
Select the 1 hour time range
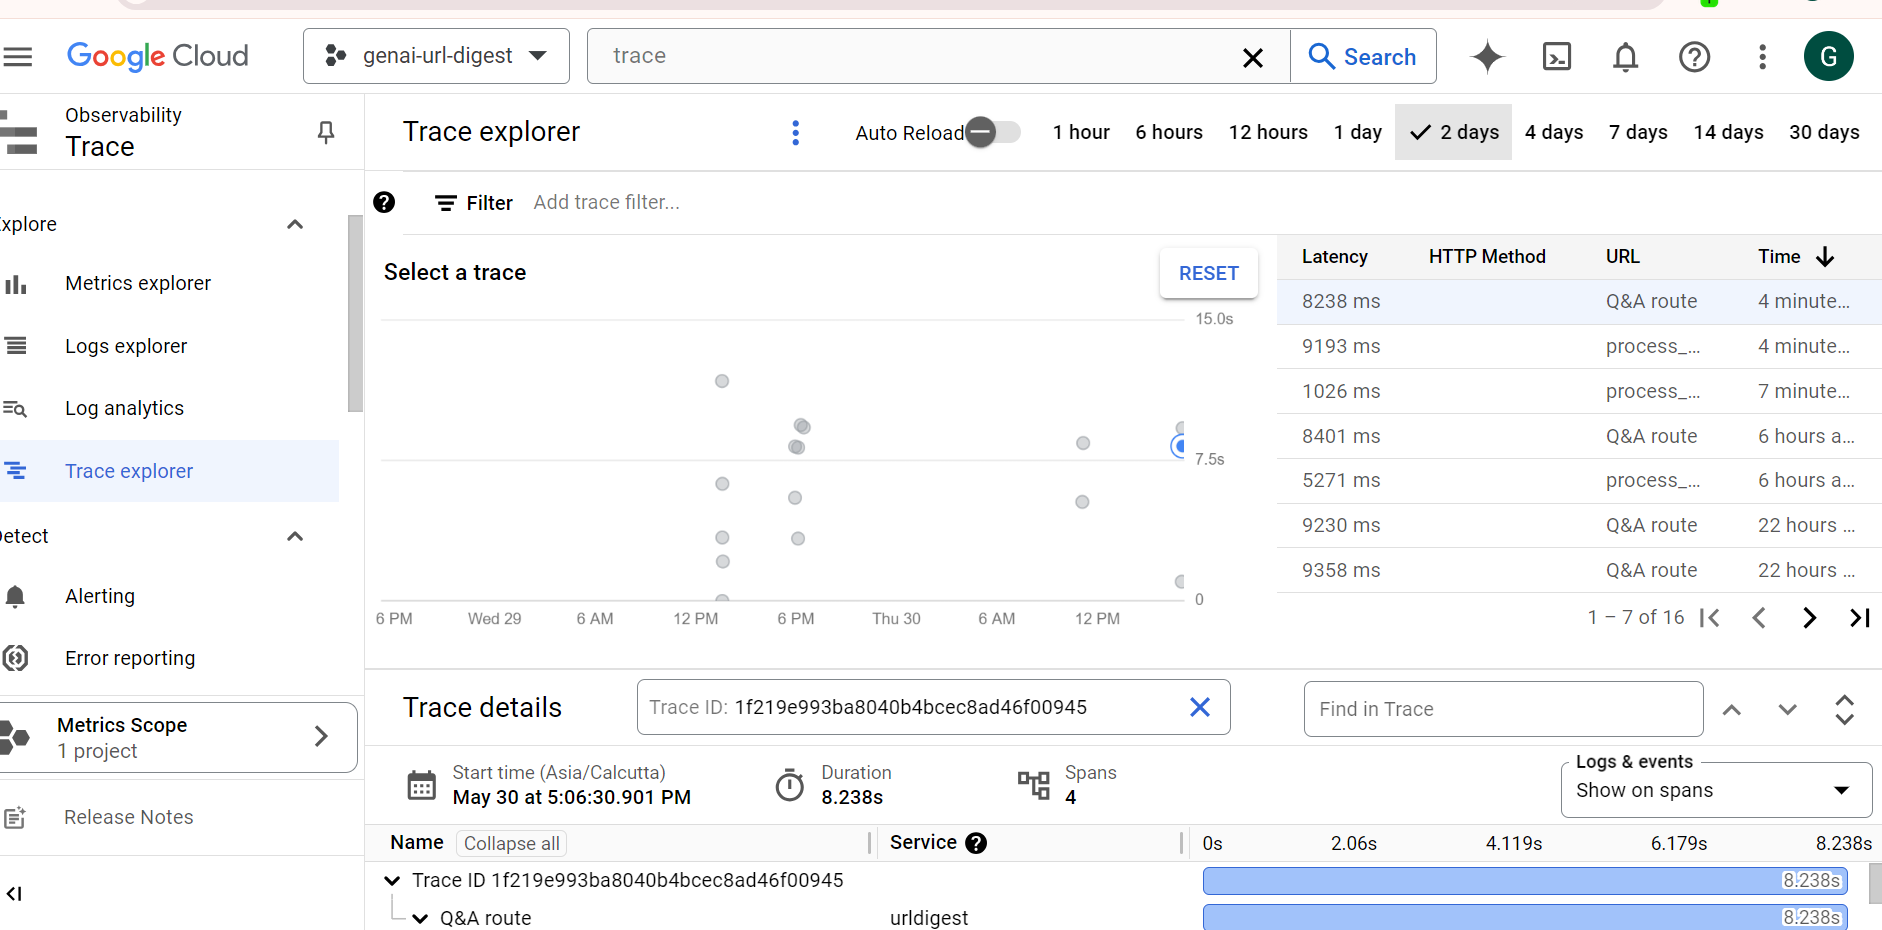(1081, 132)
